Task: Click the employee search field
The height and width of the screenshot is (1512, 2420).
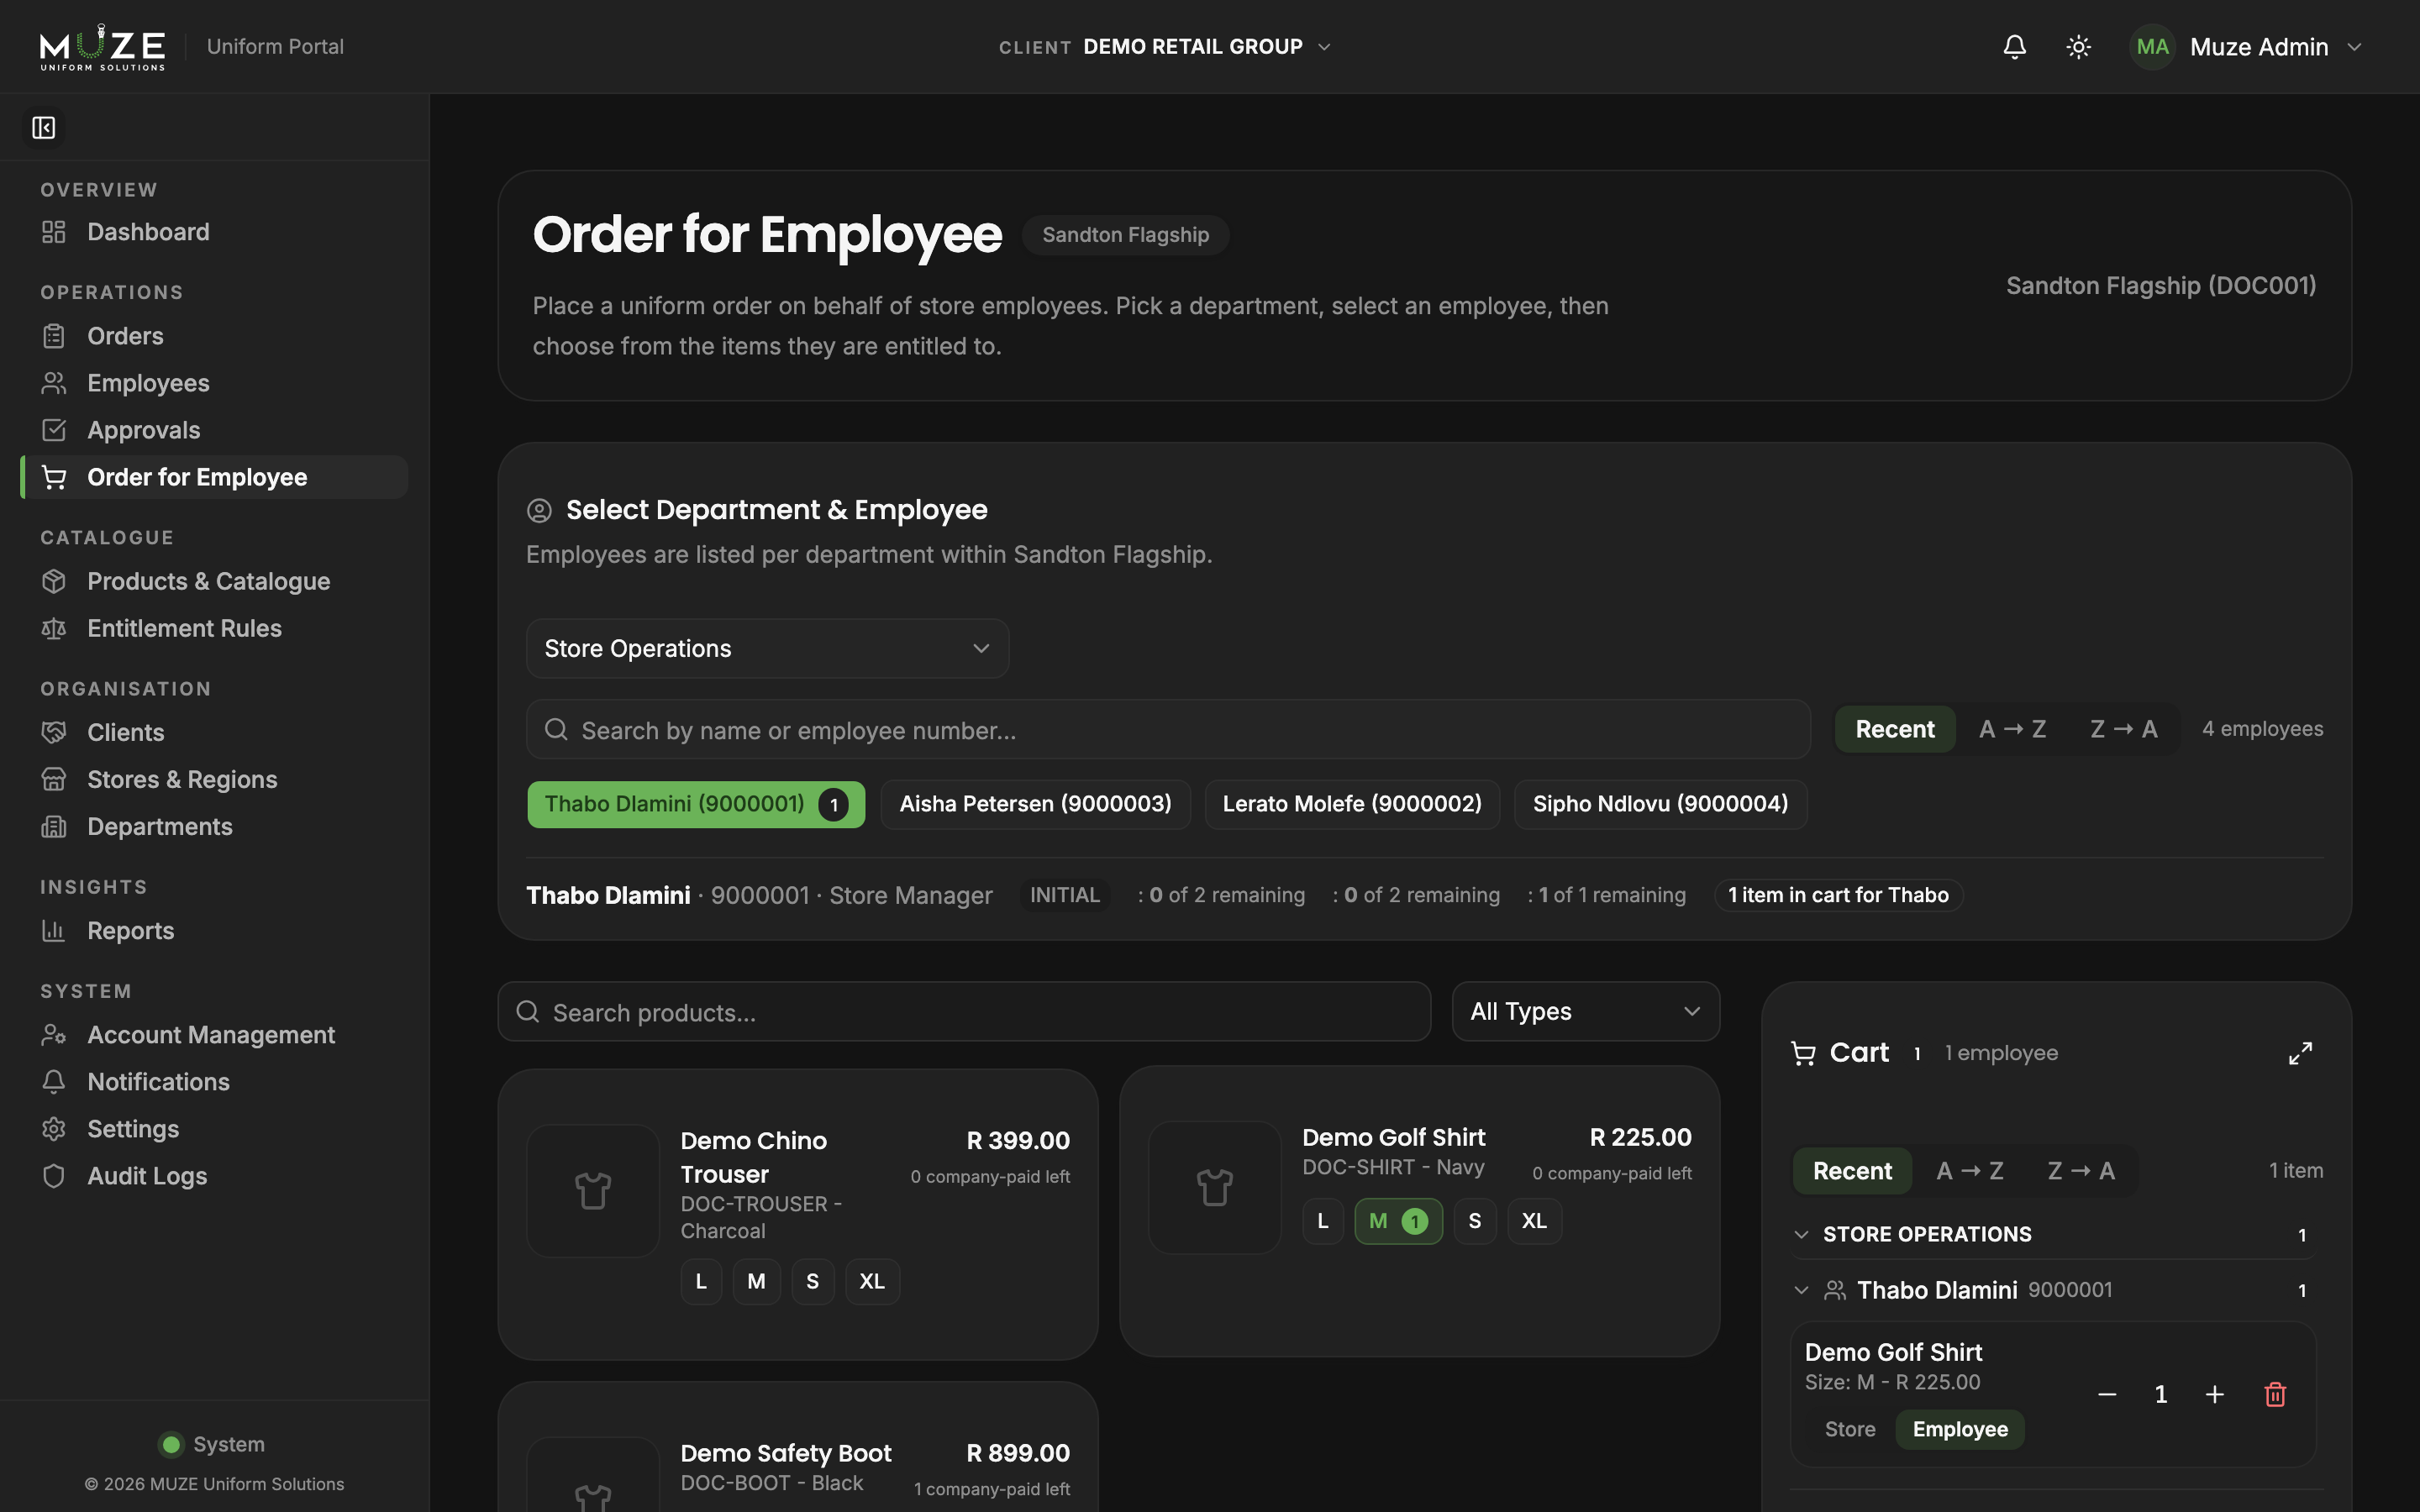Action: 1168,730
